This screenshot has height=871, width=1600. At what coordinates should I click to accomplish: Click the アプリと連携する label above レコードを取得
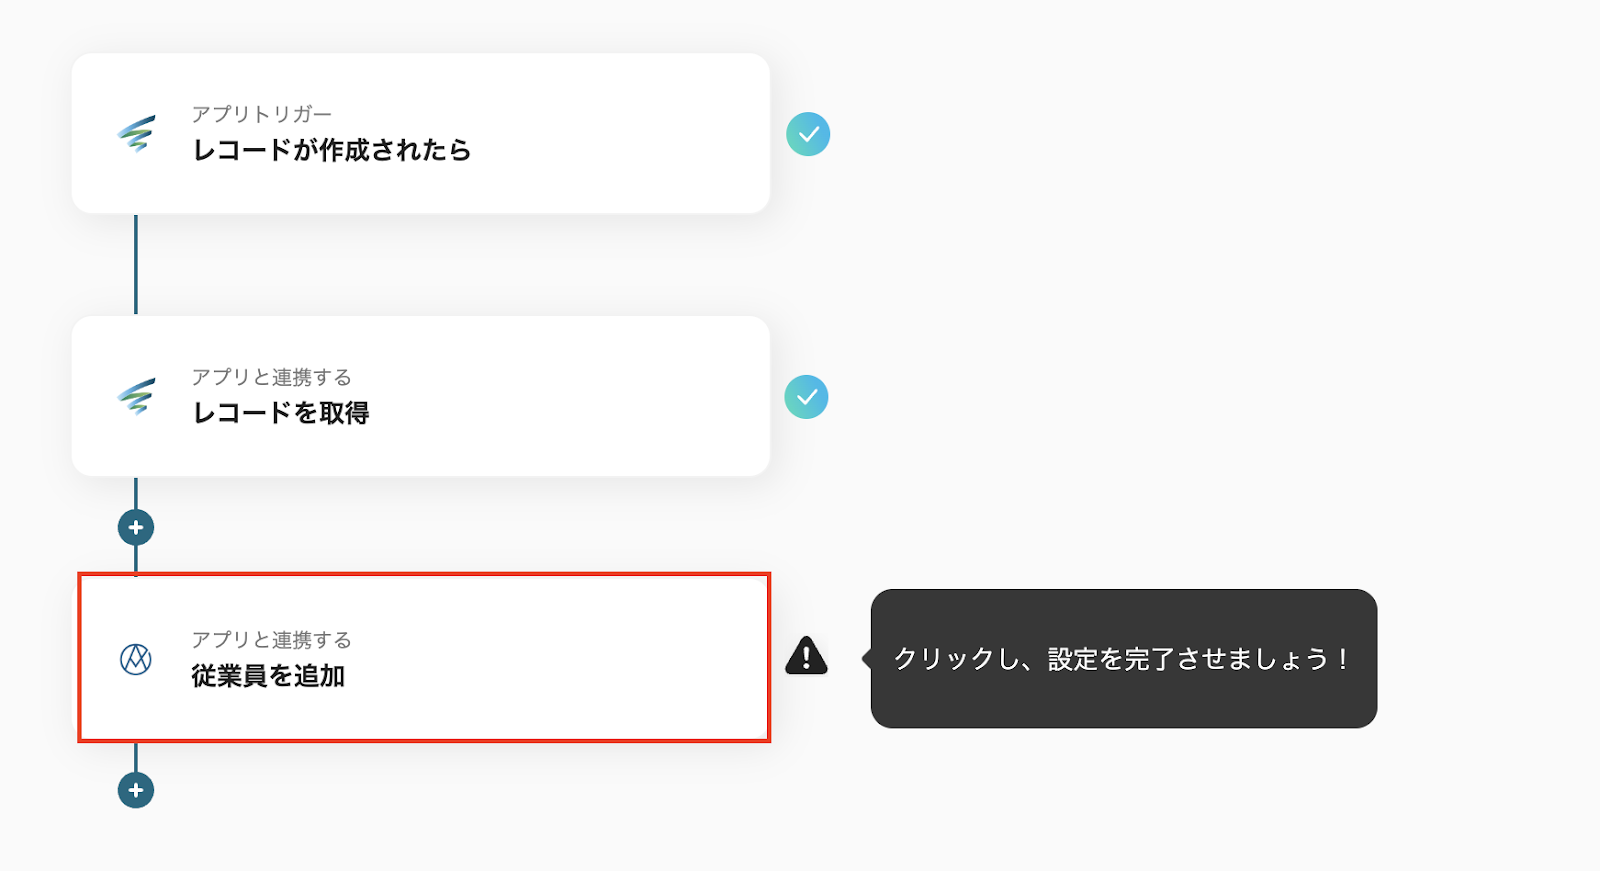272,377
